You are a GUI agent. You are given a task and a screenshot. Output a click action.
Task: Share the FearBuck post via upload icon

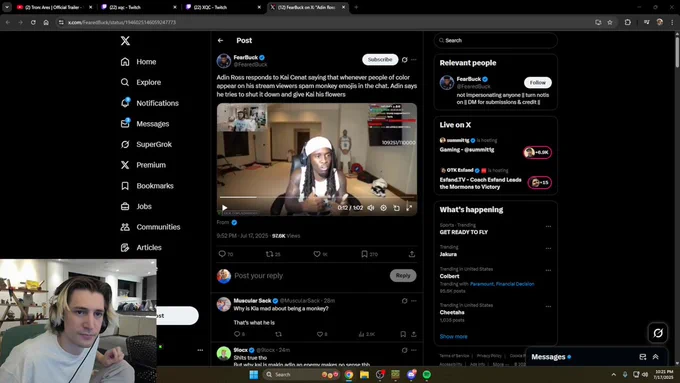pyautogui.click(x=412, y=254)
